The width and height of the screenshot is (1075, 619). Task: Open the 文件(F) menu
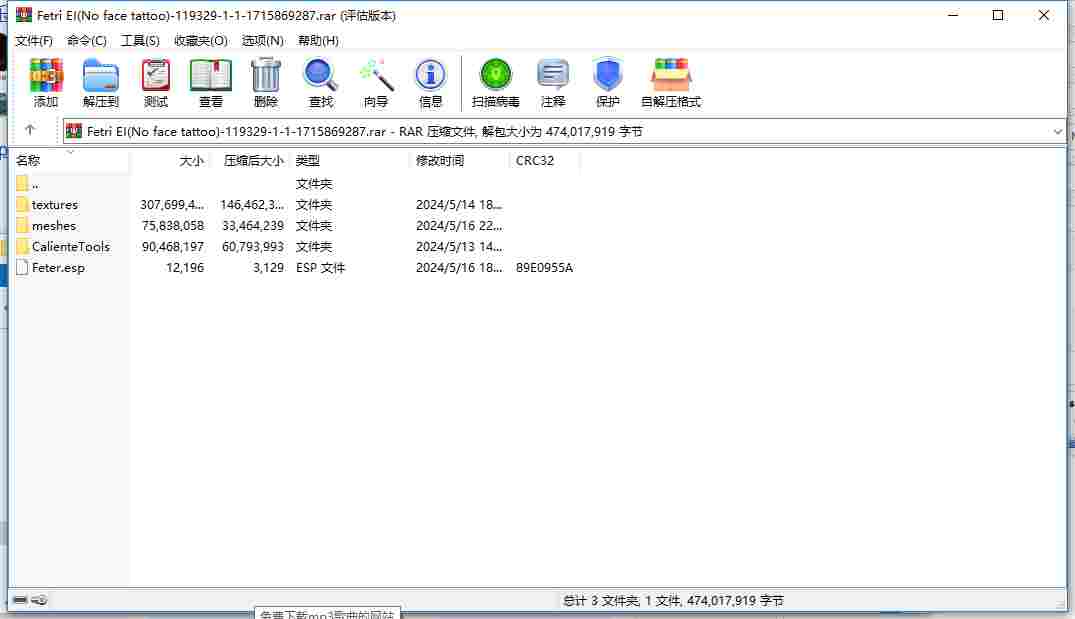click(34, 40)
